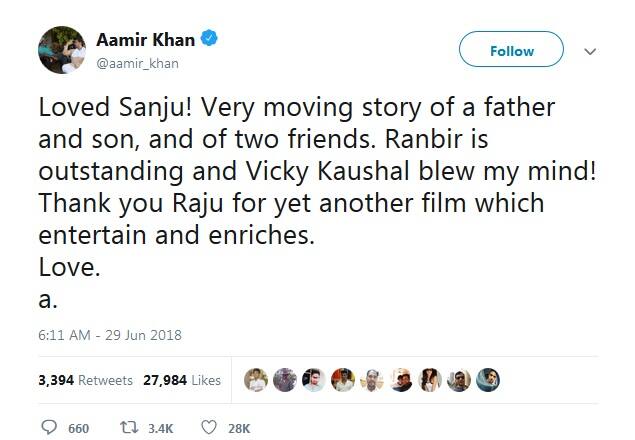Click Aamir Khan's profile picture
635x440 pixels.
point(61,49)
